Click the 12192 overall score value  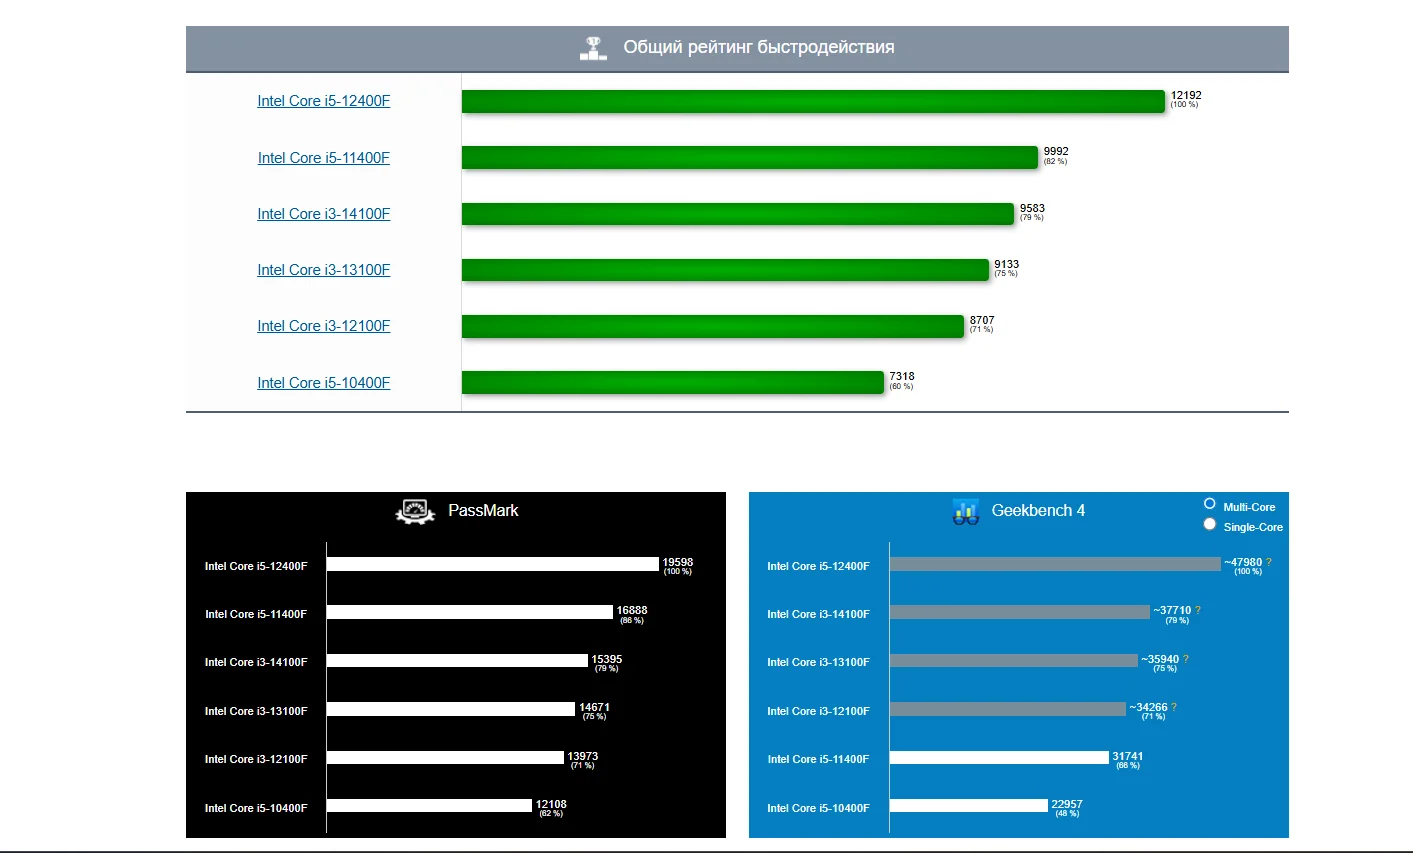(1186, 95)
